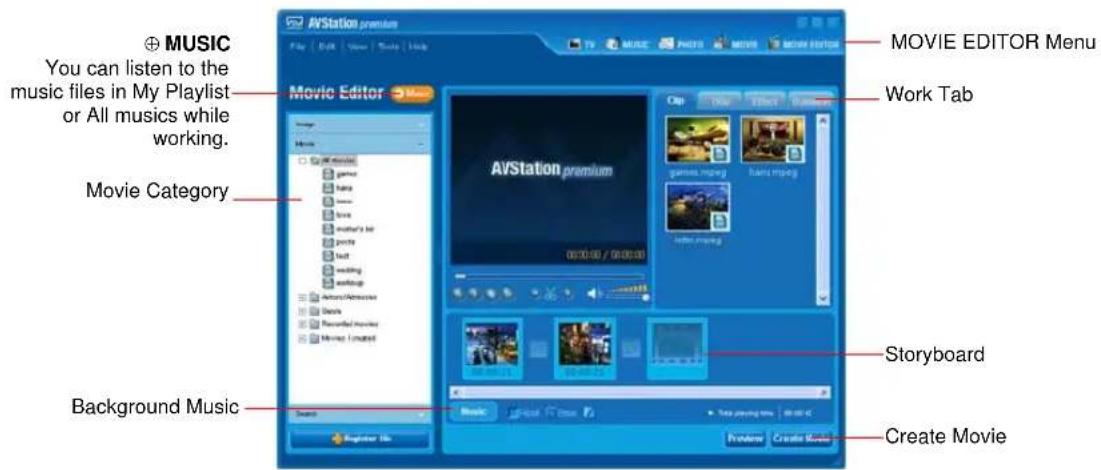Screen dimensions: 1101x470
Task: Open the Help menu
Action: click(x=418, y=46)
